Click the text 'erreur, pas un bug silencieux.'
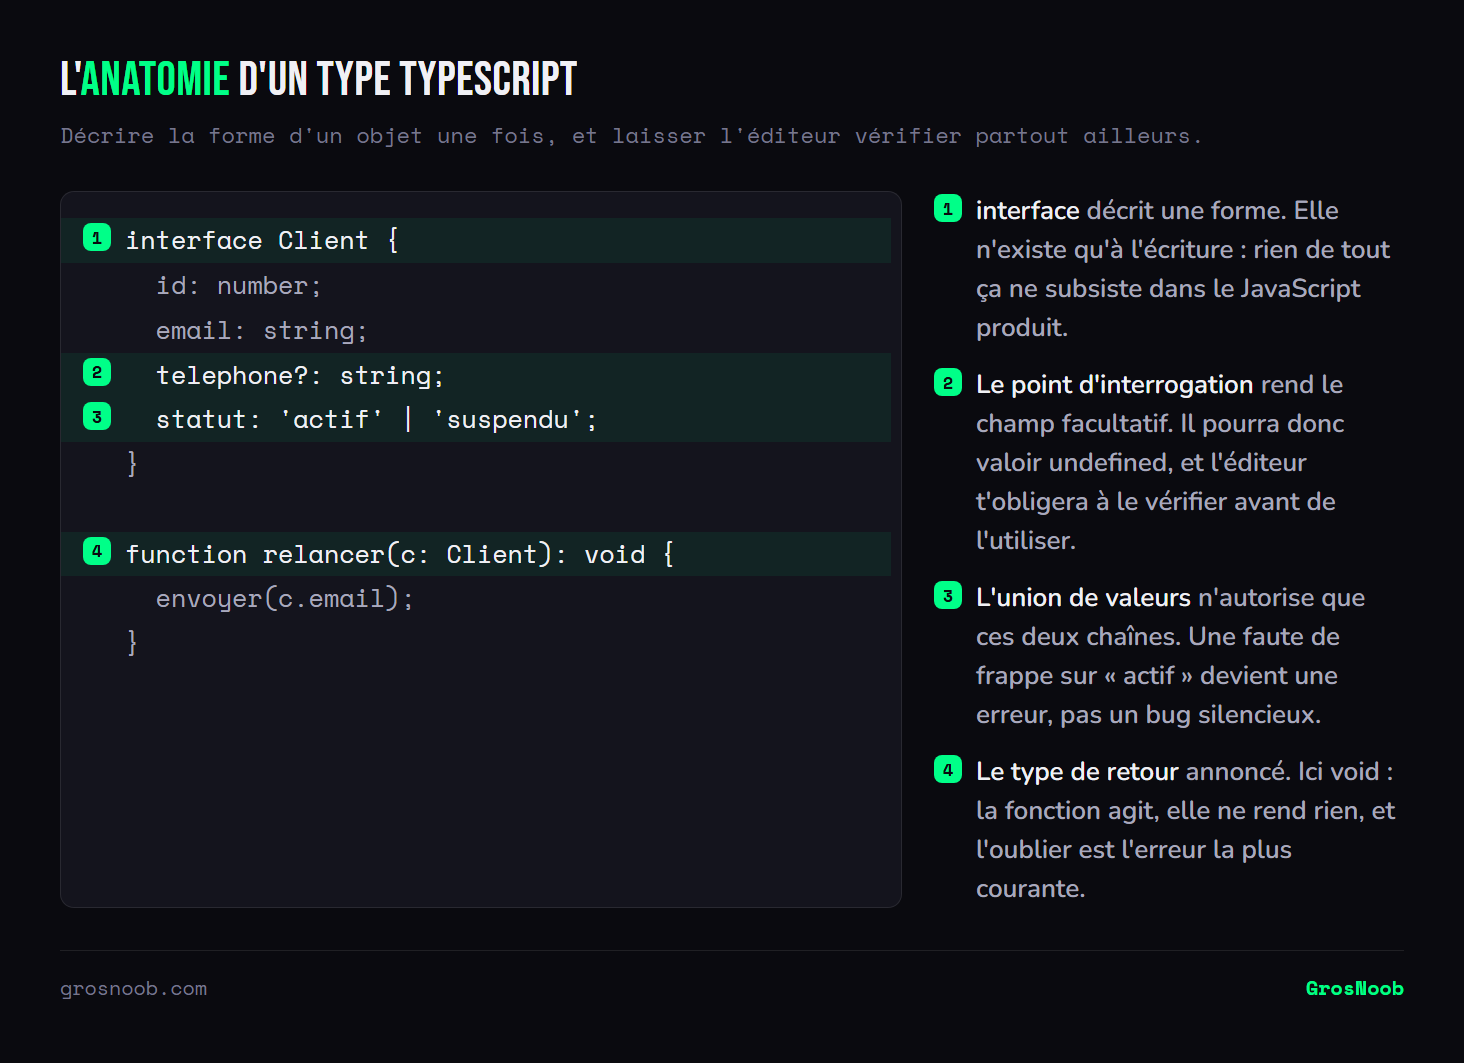This screenshot has width=1464, height=1063. pos(1148,715)
